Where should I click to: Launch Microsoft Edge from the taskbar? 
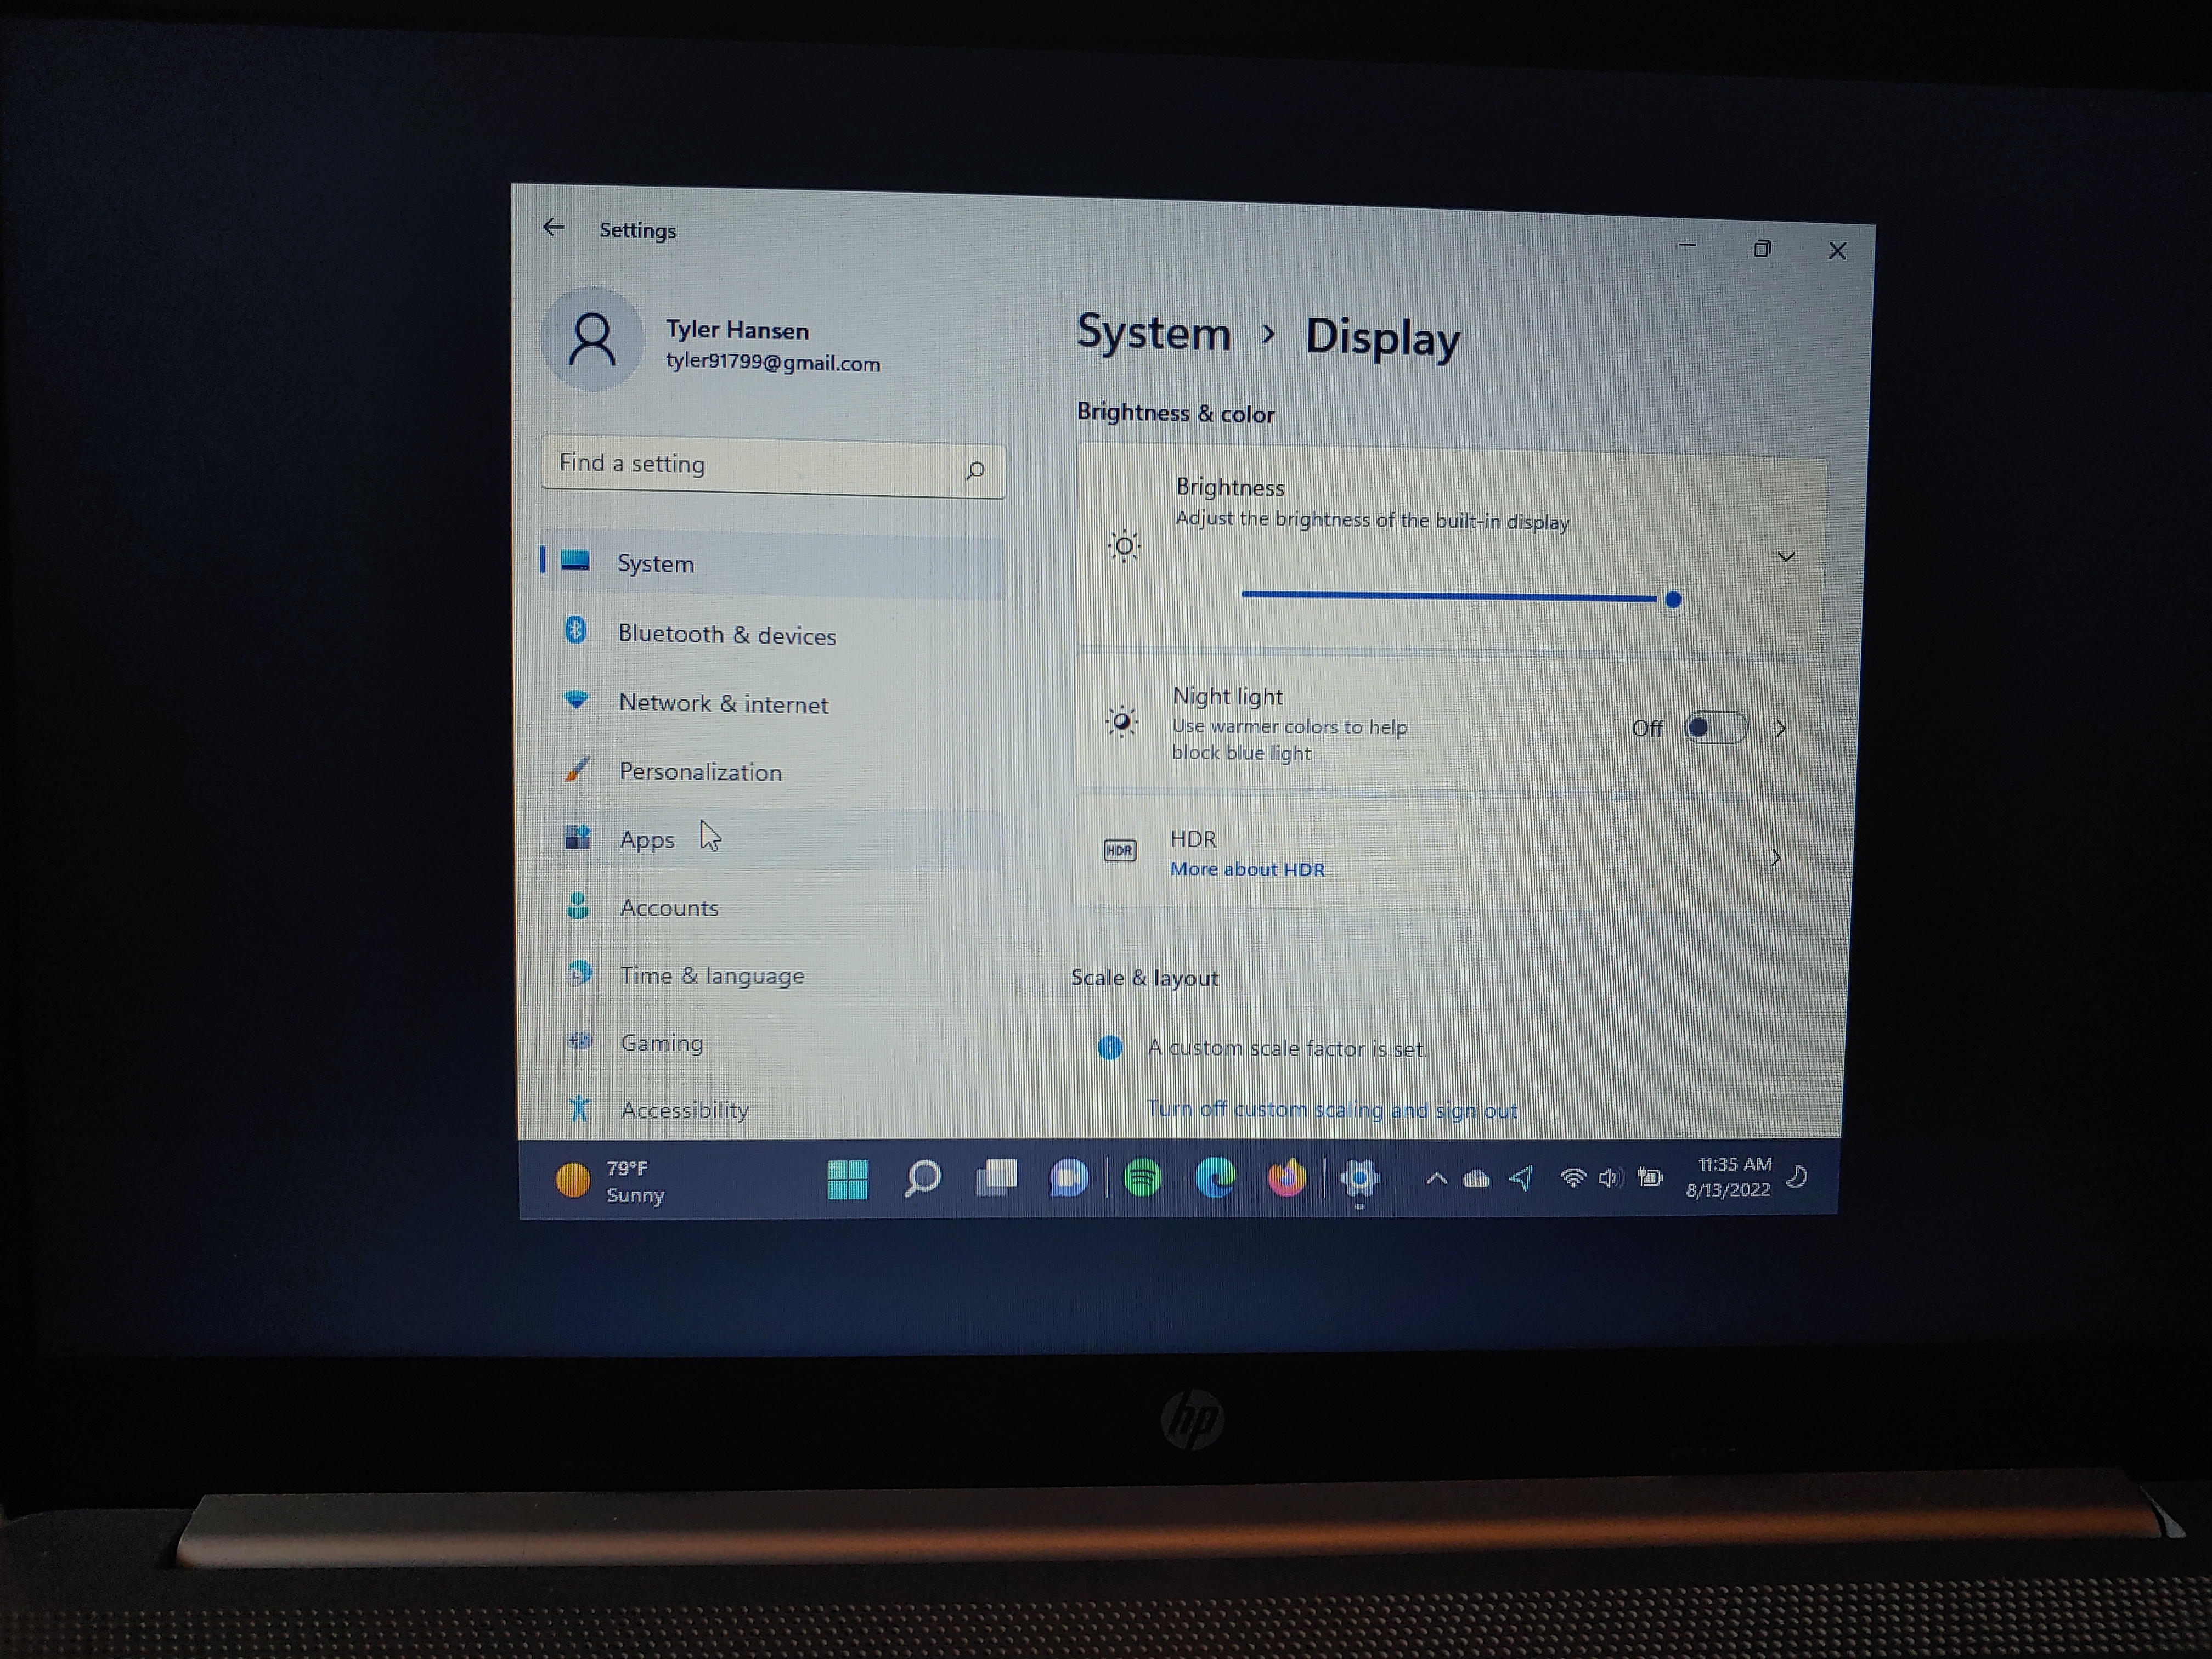click(1215, 1179)
